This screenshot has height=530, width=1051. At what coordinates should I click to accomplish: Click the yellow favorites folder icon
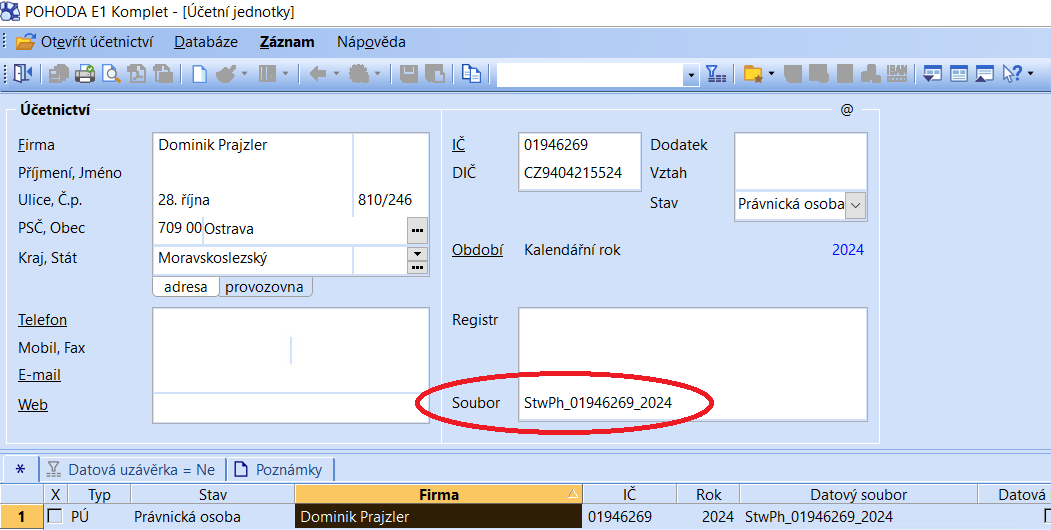click(754, 74)
